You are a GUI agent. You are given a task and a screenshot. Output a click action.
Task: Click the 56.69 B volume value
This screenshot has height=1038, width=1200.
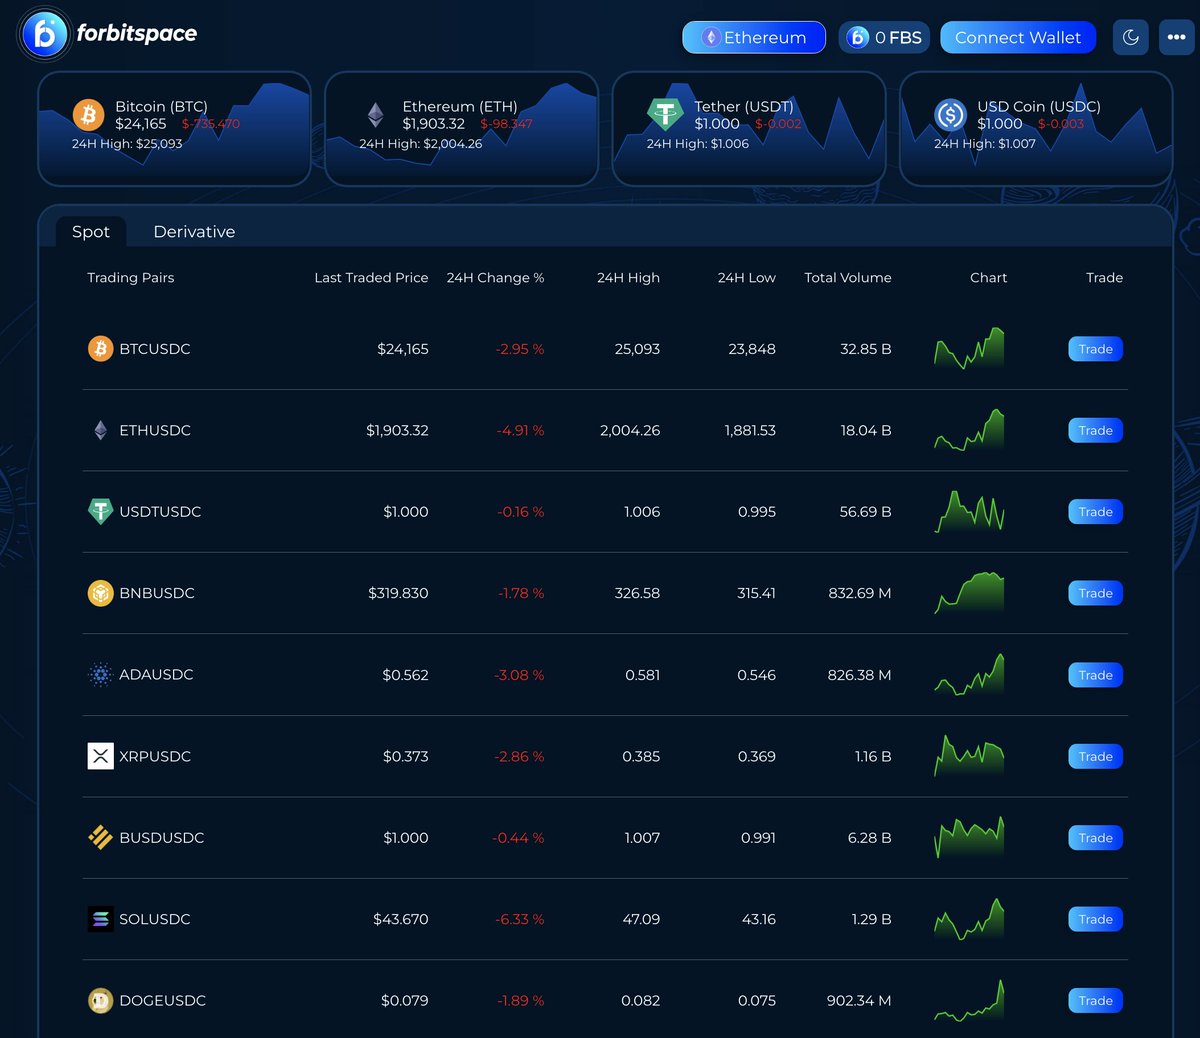pyautogui.click(x=865, y=511)
